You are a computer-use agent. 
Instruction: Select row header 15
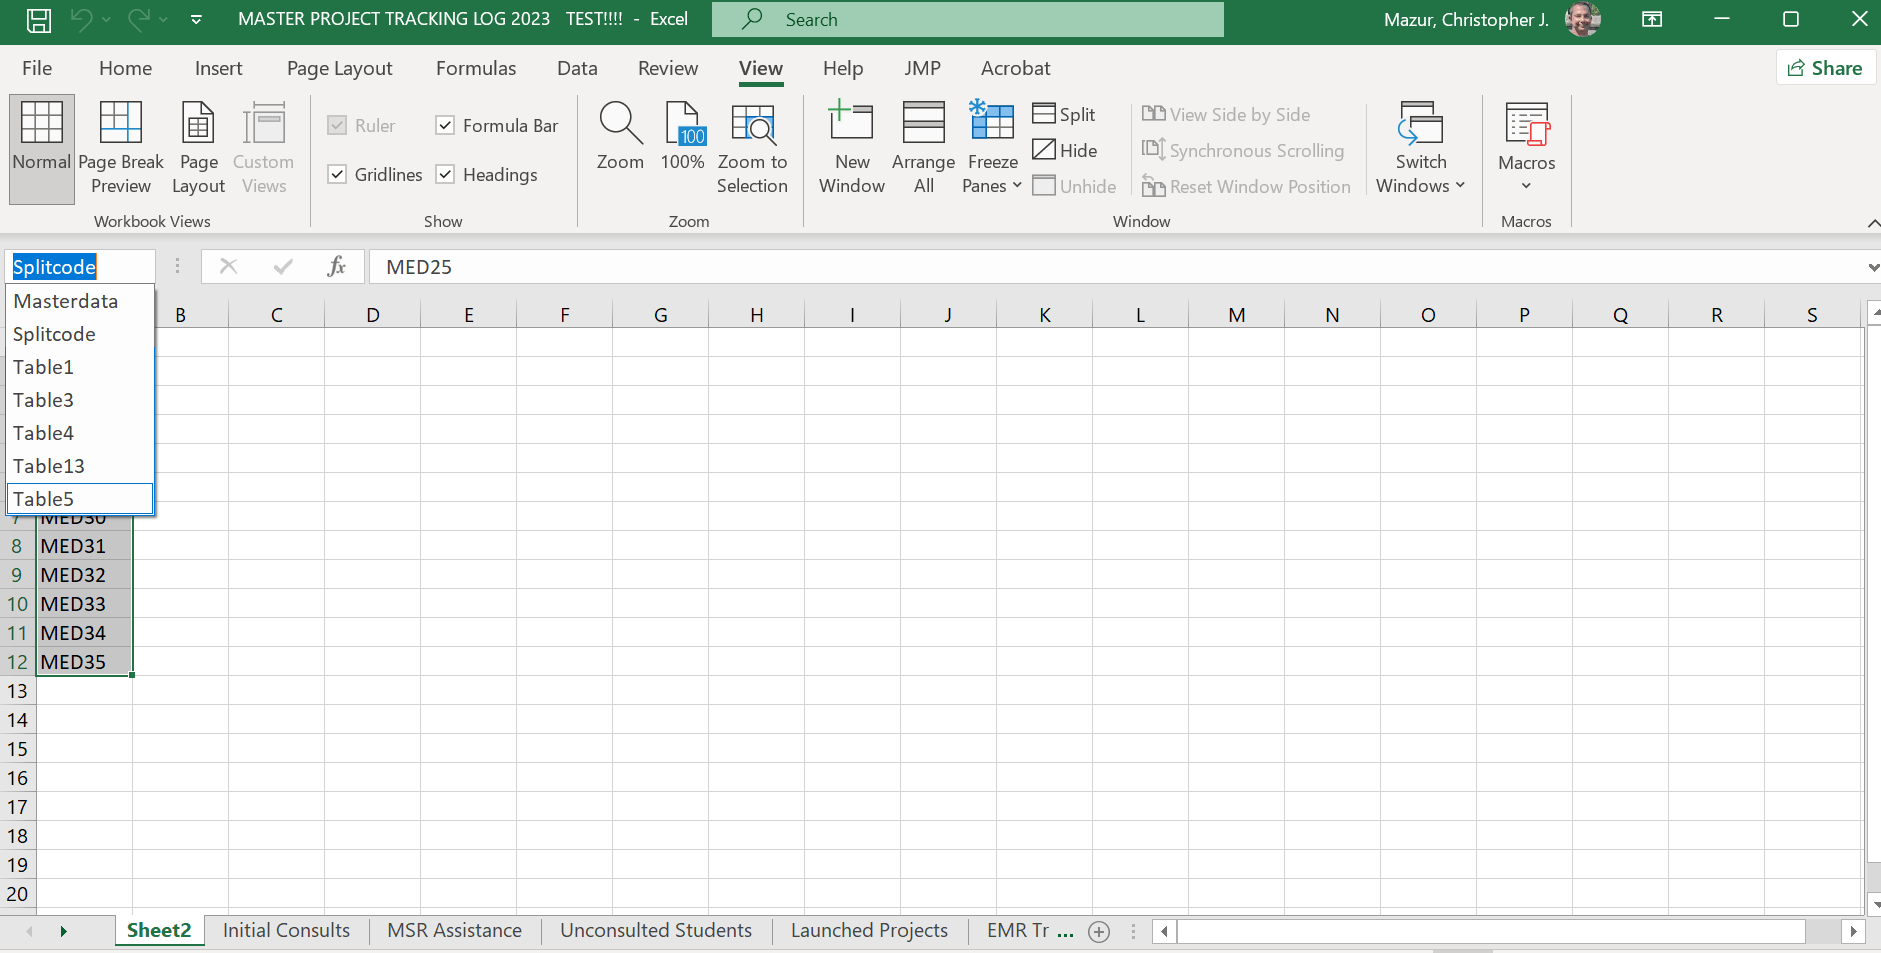[18, 749]
